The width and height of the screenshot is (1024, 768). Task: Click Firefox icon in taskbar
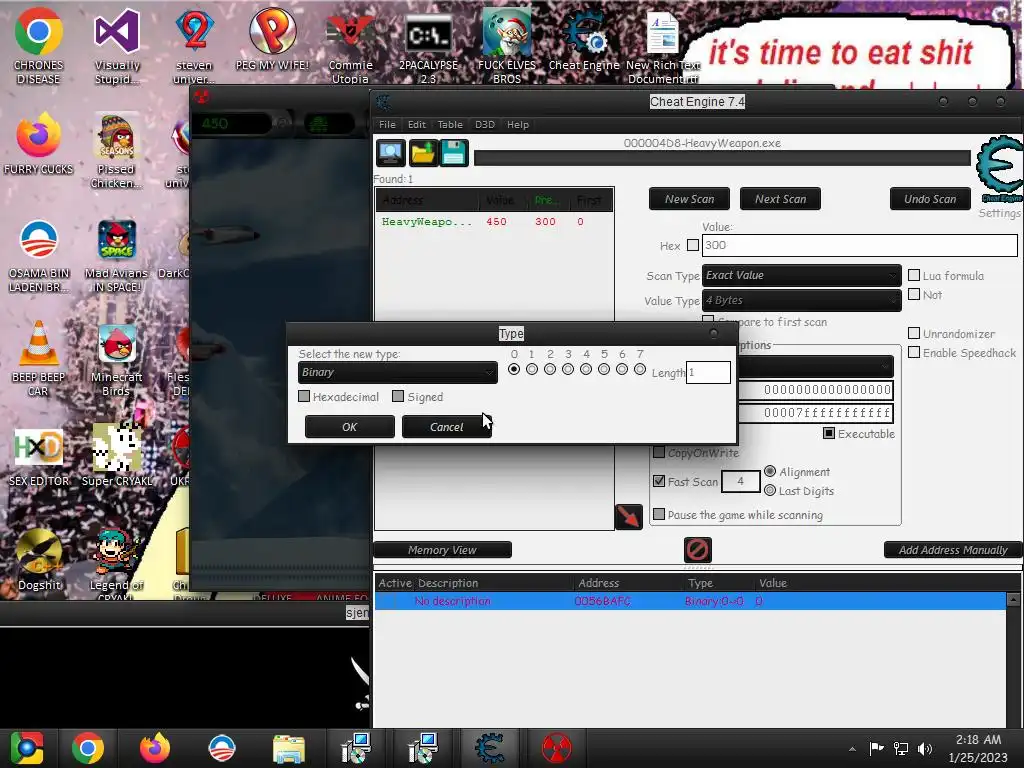(x=155, y=748)
